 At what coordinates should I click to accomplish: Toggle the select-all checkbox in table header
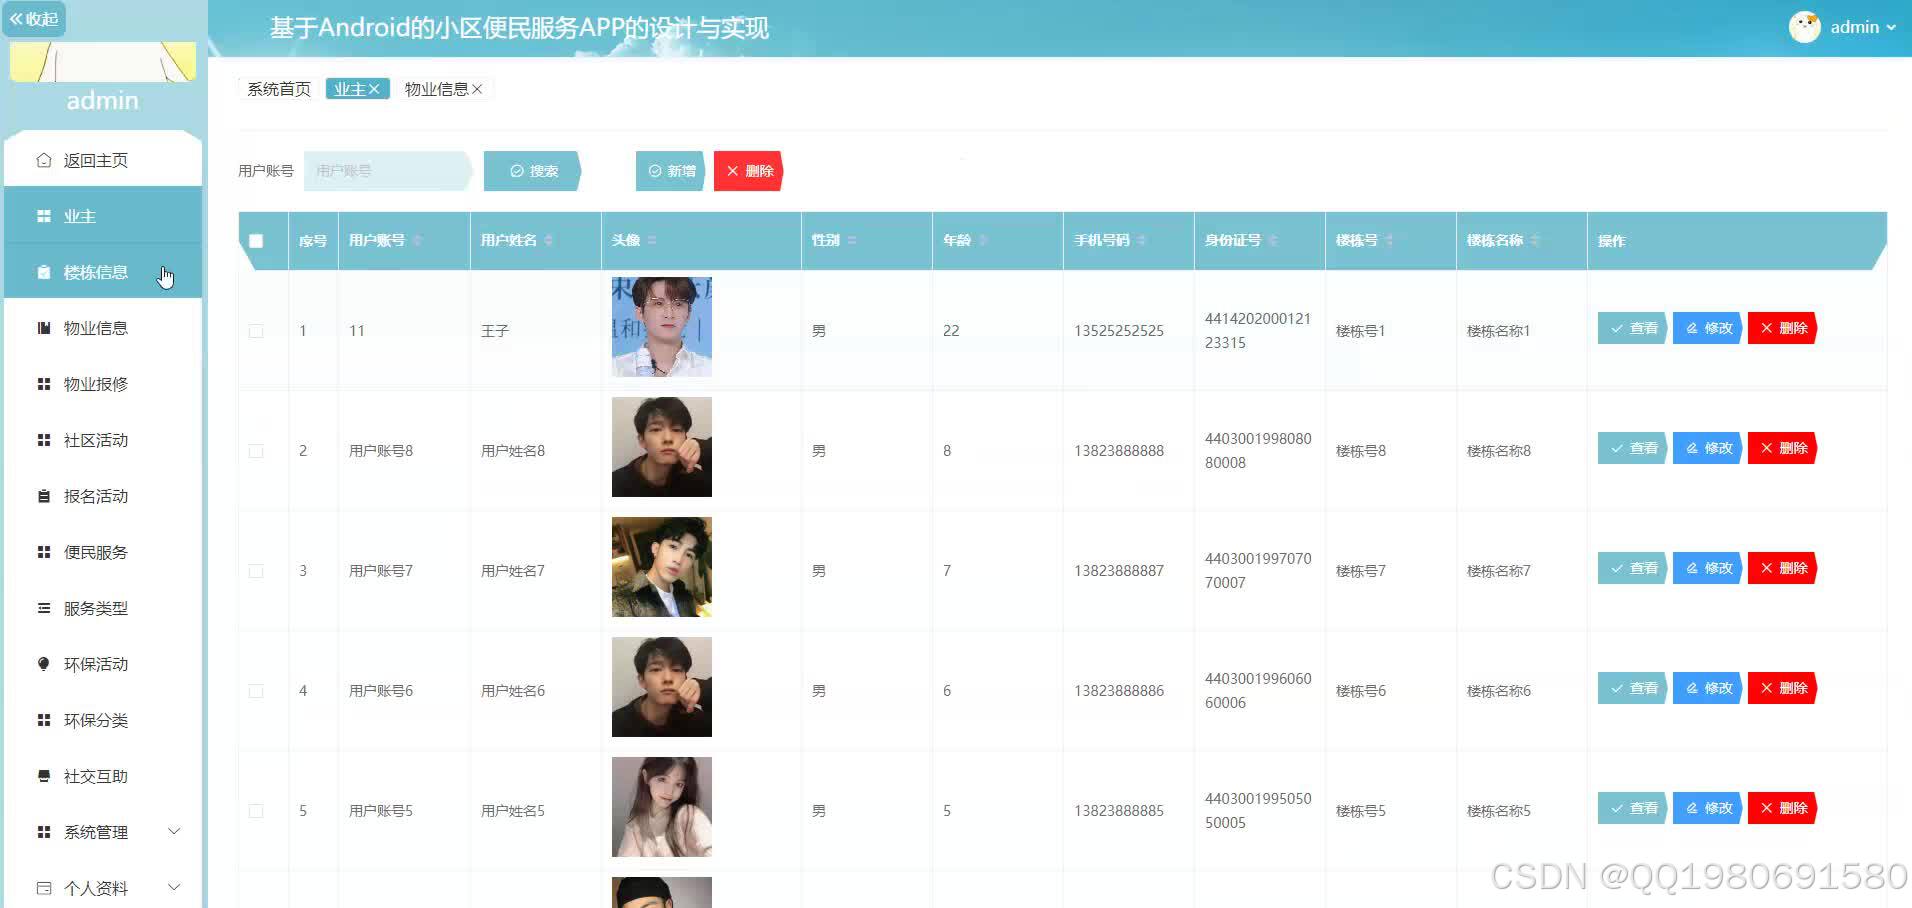click(256, 241)
